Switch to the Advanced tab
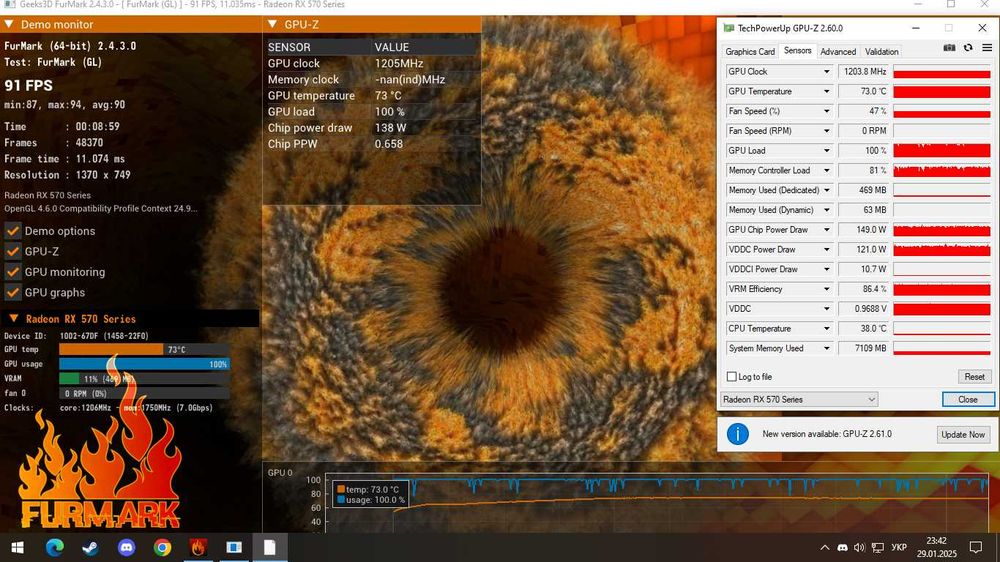The image size is (1000, 562). tap(838, 52)
